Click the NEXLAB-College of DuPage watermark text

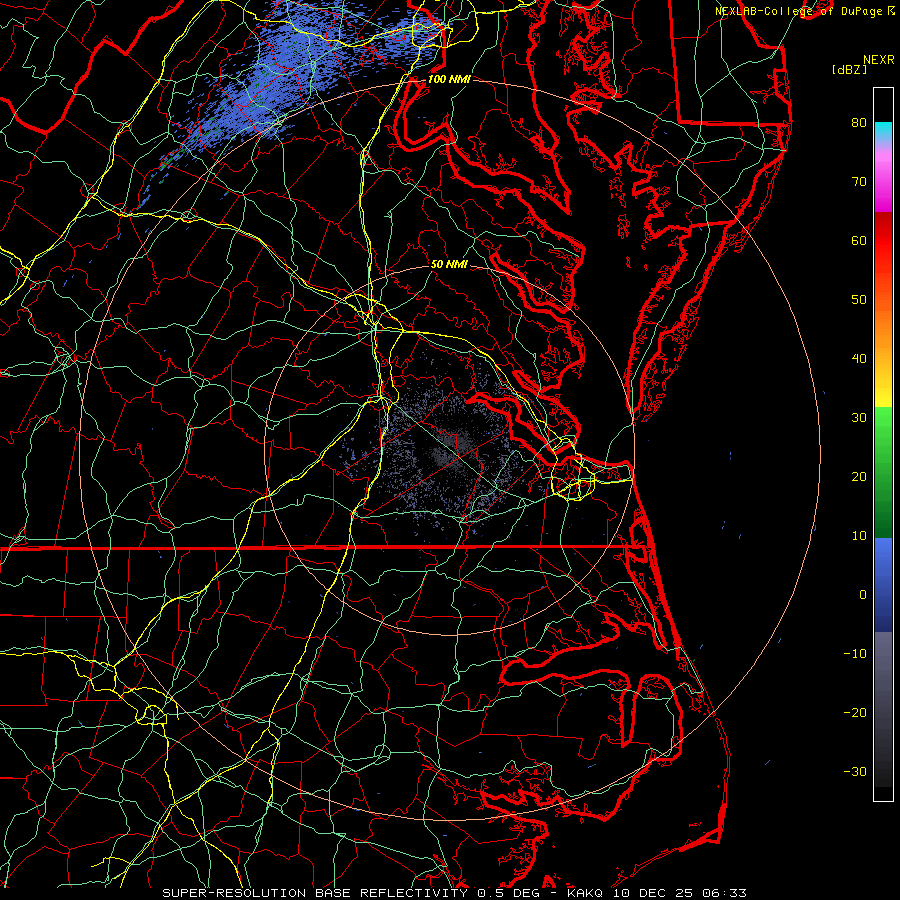click(800, 11)
